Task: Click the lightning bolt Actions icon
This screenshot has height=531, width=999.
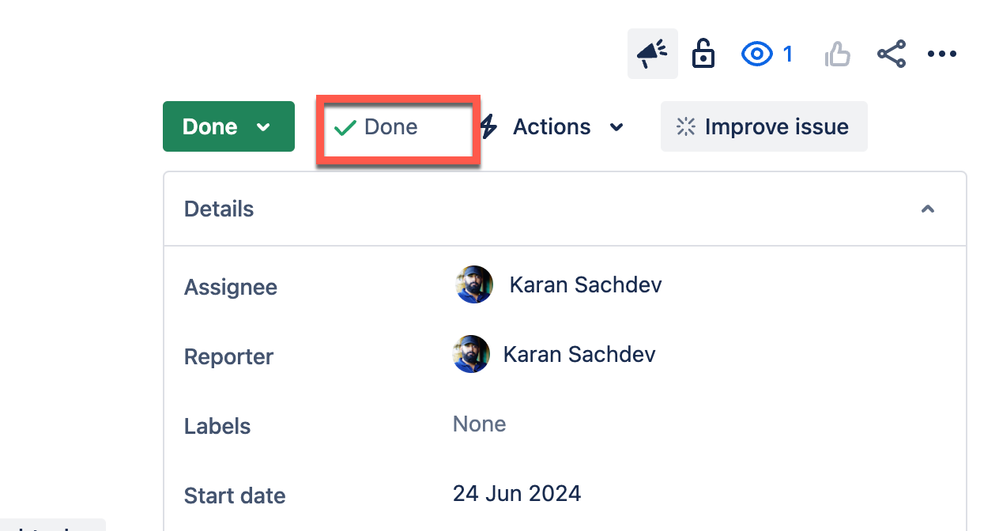Action: (489, 126)
